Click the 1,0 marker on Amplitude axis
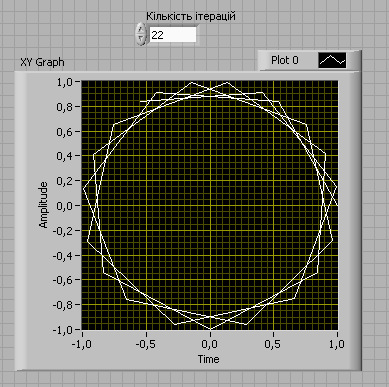 coord(64,82)
